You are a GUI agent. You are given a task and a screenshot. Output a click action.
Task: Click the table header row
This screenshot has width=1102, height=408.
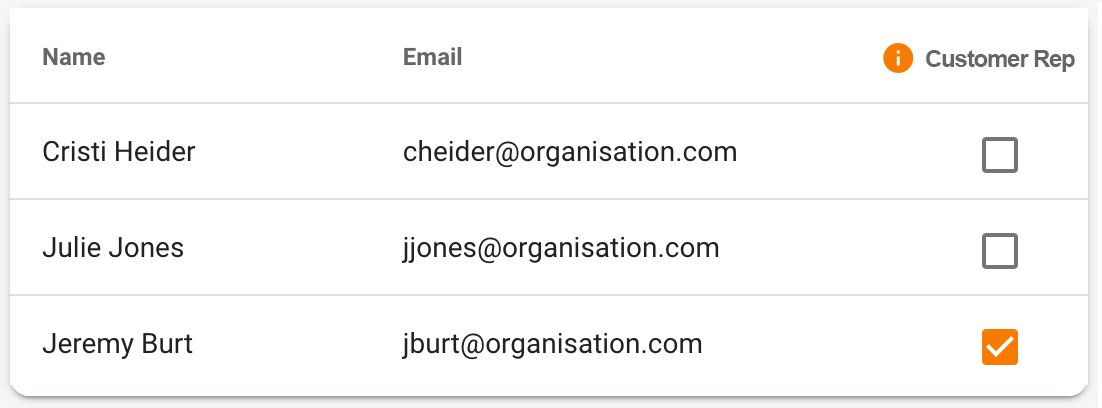[x=549, y=56]
